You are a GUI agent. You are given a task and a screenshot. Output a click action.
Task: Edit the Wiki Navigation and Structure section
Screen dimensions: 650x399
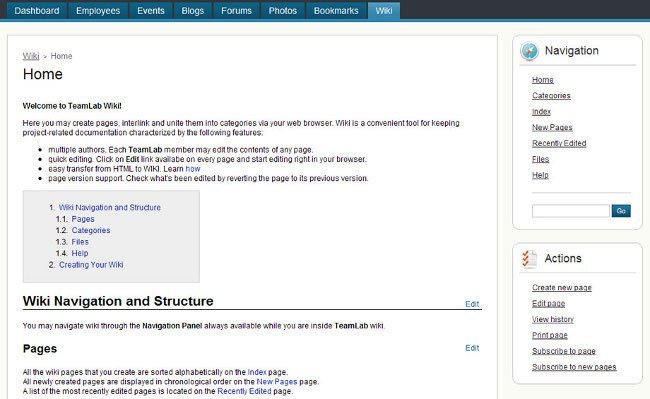click(x=472, y=304)
